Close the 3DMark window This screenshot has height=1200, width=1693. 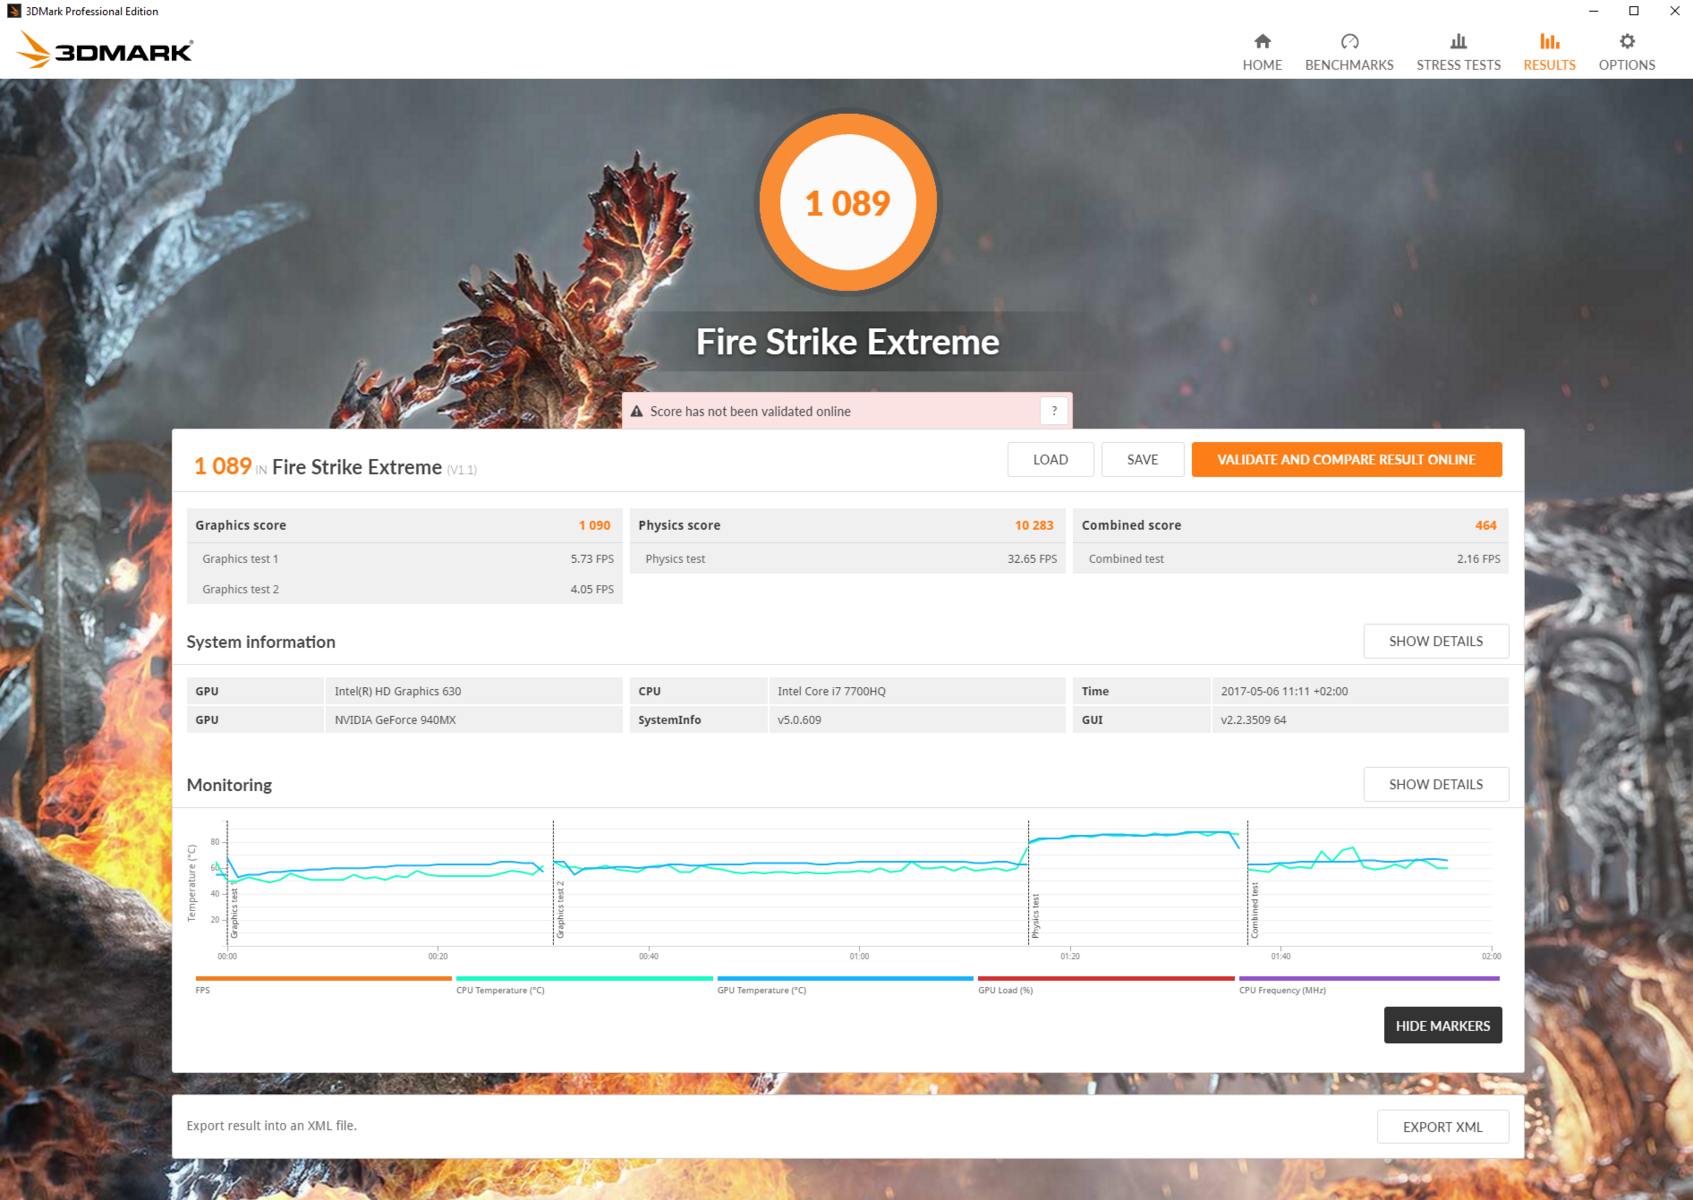pos(1674,11)
